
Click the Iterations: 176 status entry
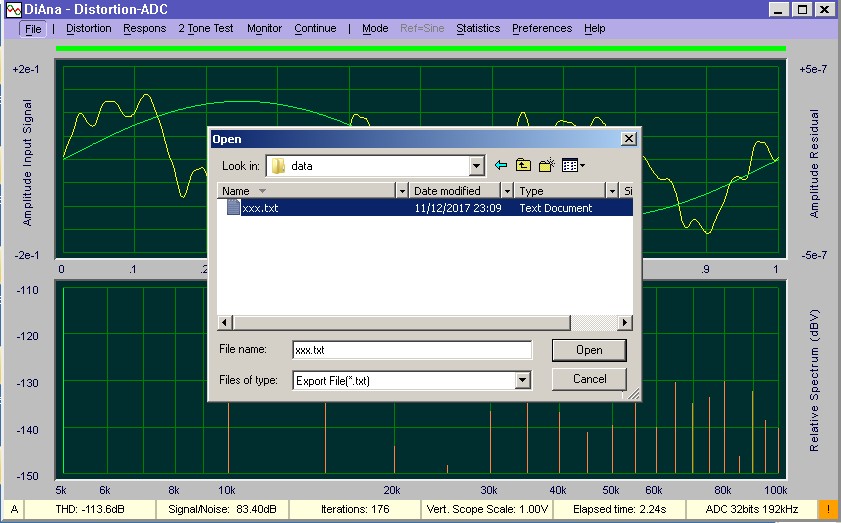click(355, 509)
